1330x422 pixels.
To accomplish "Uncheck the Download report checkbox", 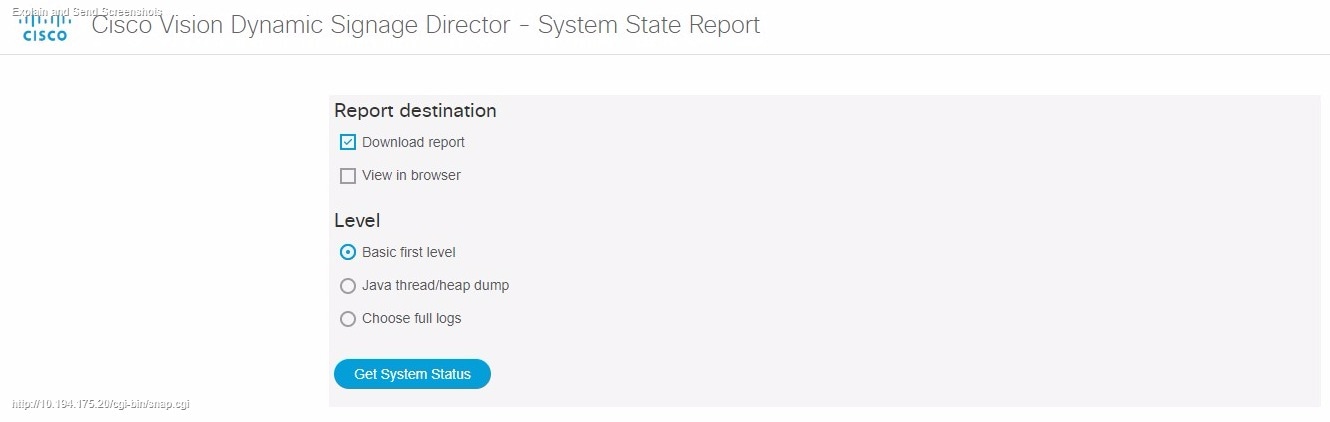I will 348,142.
